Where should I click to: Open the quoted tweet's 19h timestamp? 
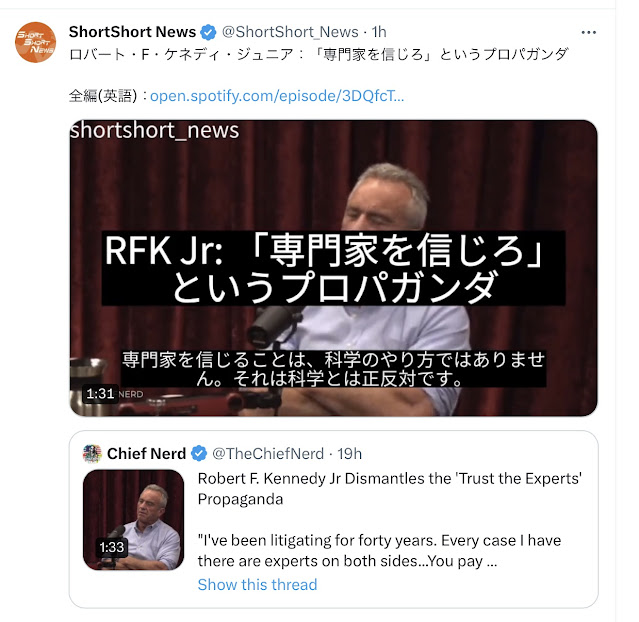coord(349,454)
